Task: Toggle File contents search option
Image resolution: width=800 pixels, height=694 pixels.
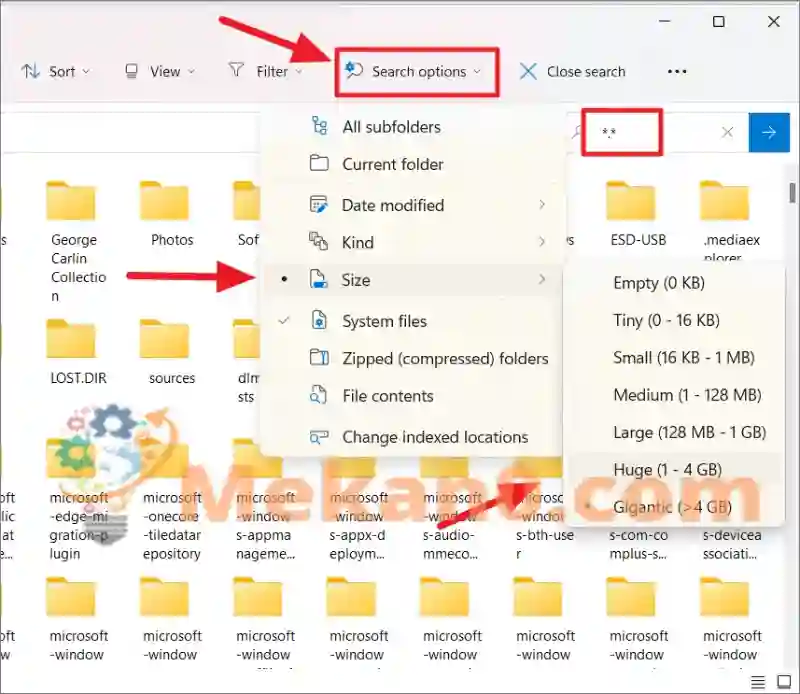Action: [x=413, y=396]
